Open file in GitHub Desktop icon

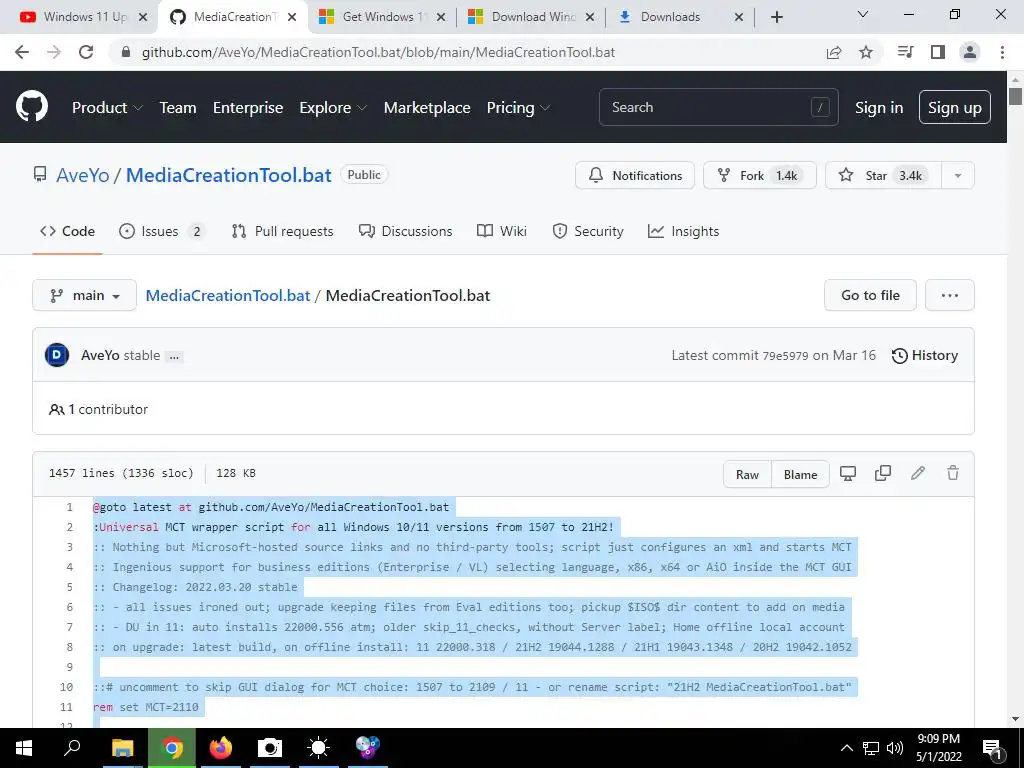(848, 473)
